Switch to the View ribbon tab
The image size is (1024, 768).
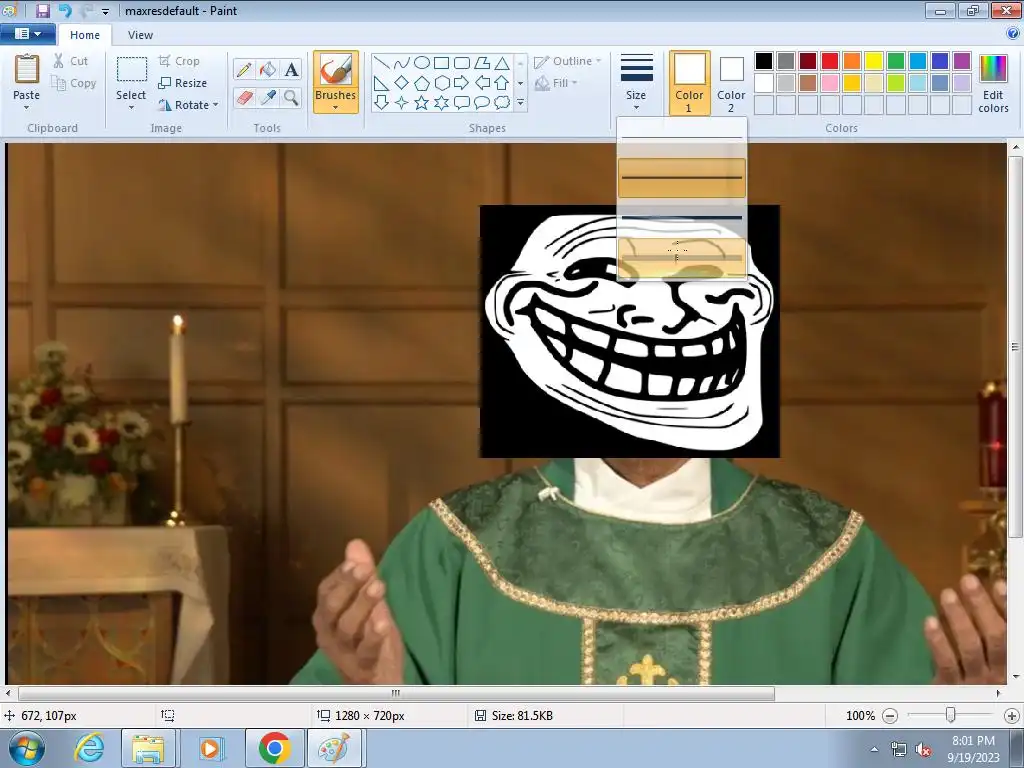click(x=140, y=35)
